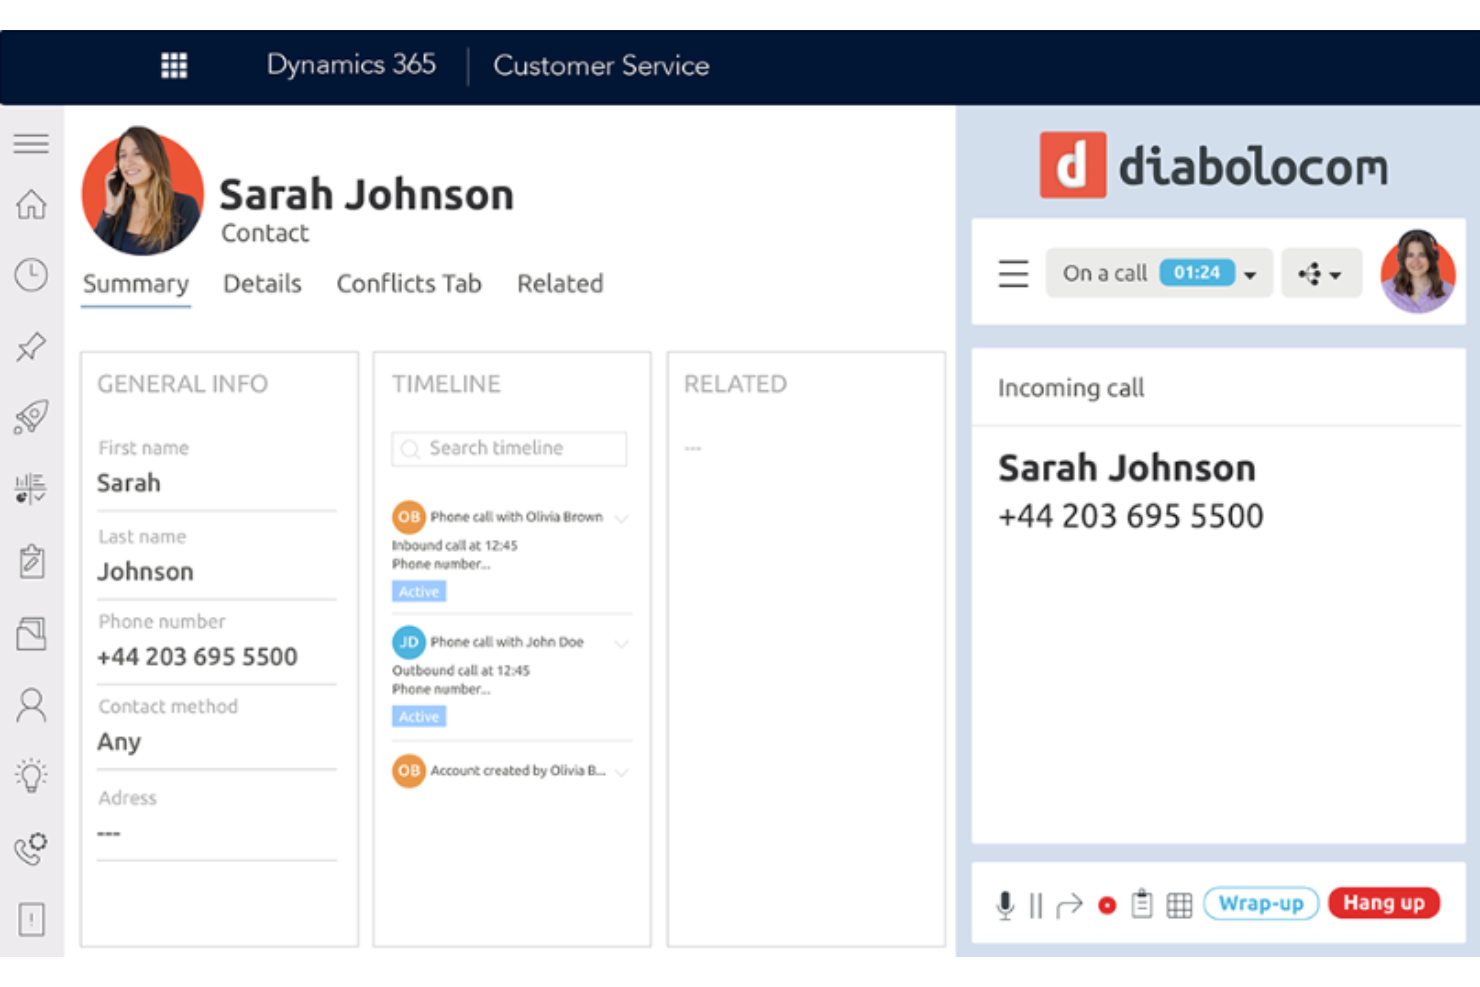Click the First name field Sarah
The width and height of the screenshot is (1480, 987).
click(217, 483)
